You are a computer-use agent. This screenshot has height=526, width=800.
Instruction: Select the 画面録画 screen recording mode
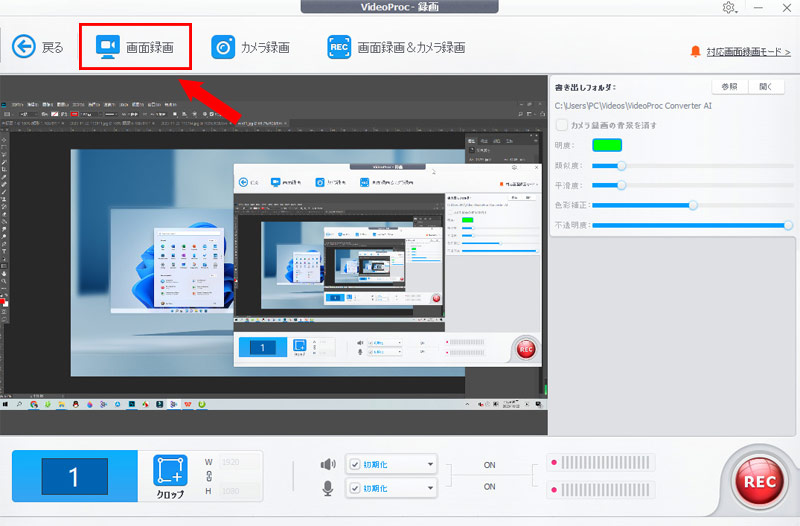[x=135, y=47]
